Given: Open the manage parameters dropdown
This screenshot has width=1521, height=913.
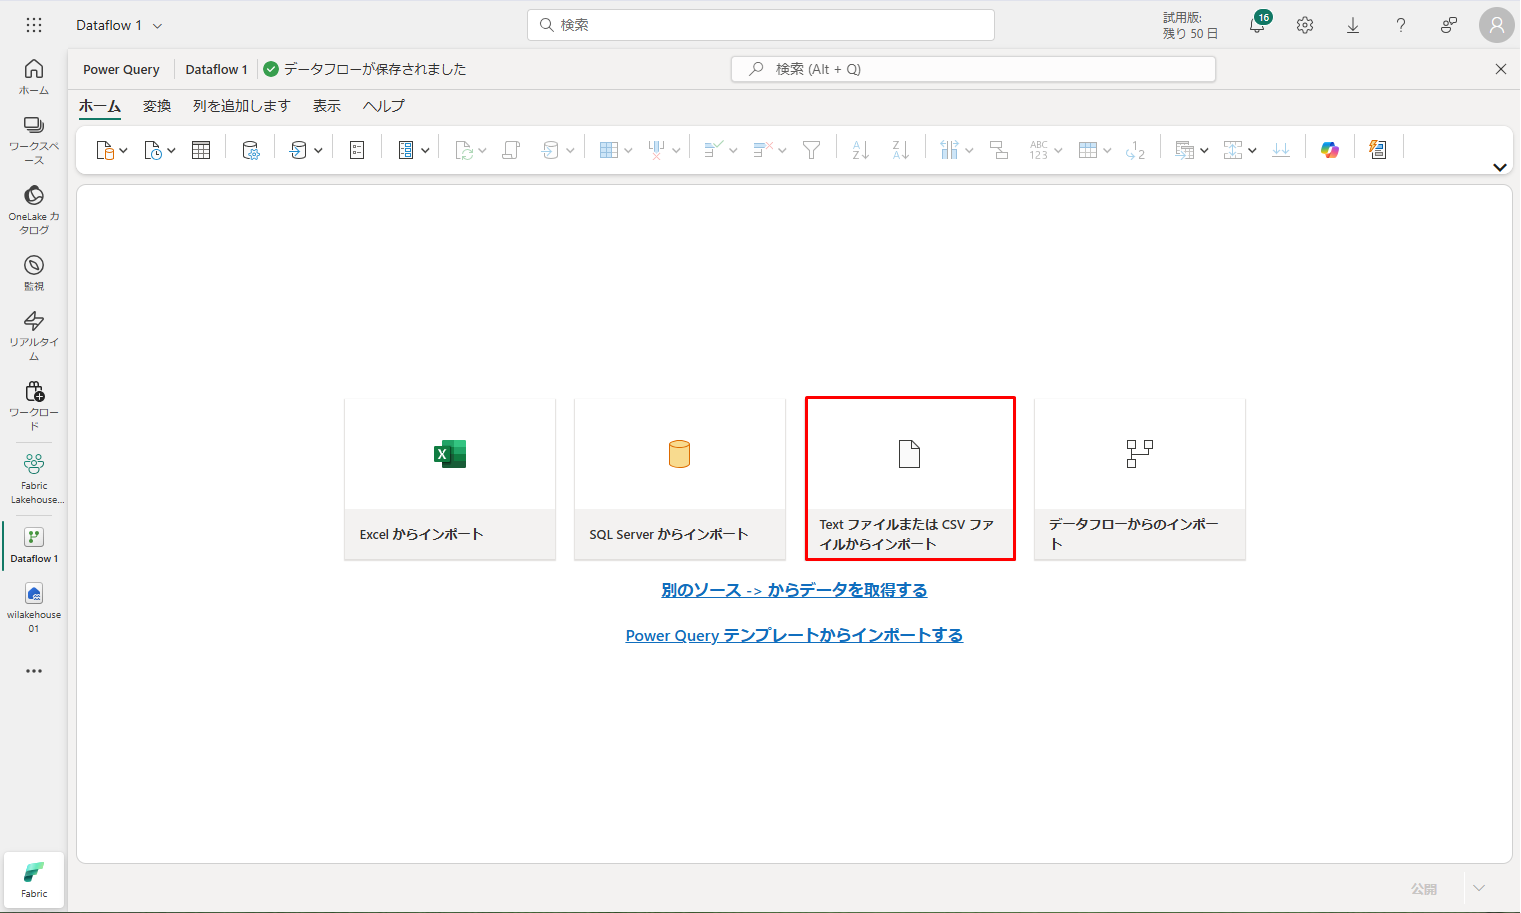Looking at the screenshot, I should pyautogui.click(x=413, y=150).
